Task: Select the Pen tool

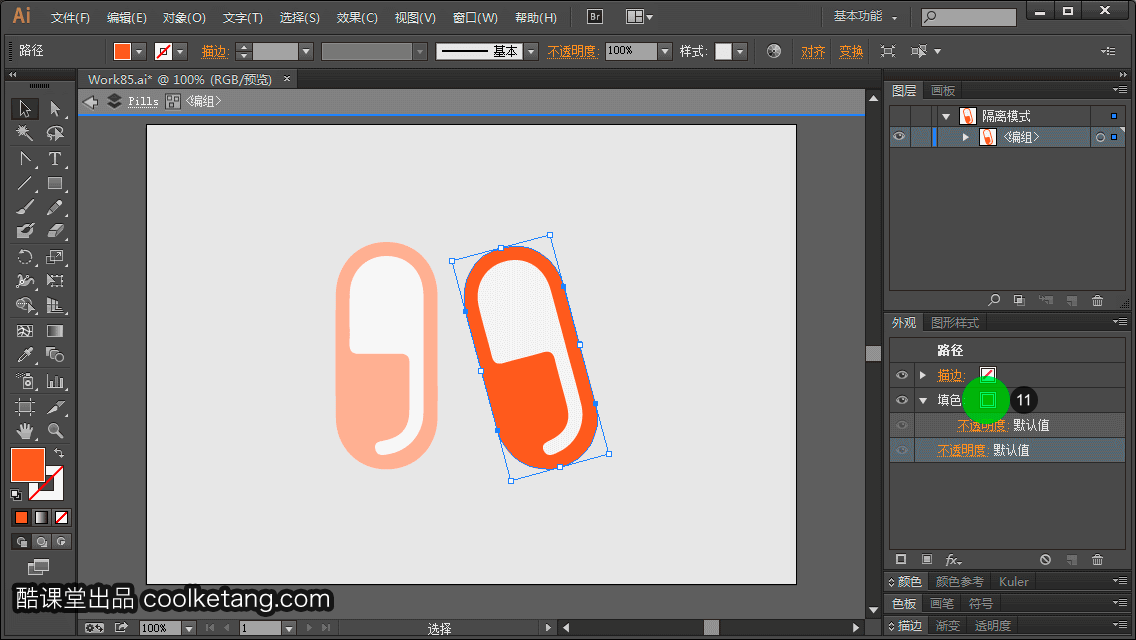Action: [x=25, y=158]
